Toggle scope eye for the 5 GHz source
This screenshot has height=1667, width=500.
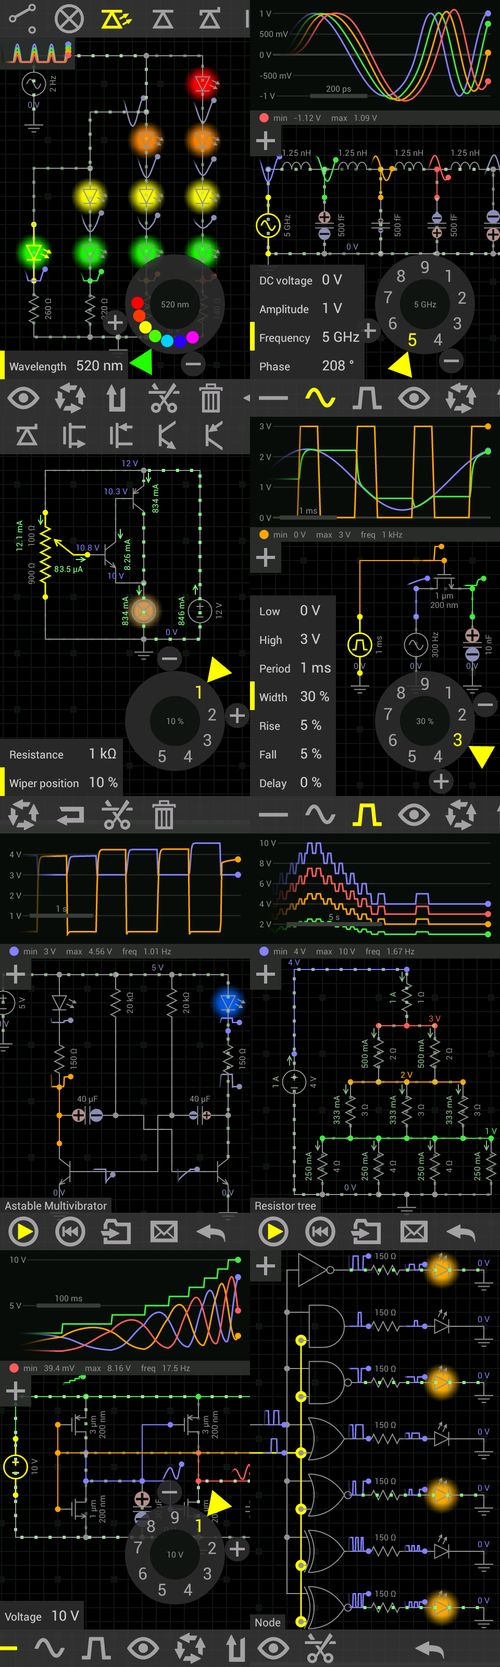(414, 398)
